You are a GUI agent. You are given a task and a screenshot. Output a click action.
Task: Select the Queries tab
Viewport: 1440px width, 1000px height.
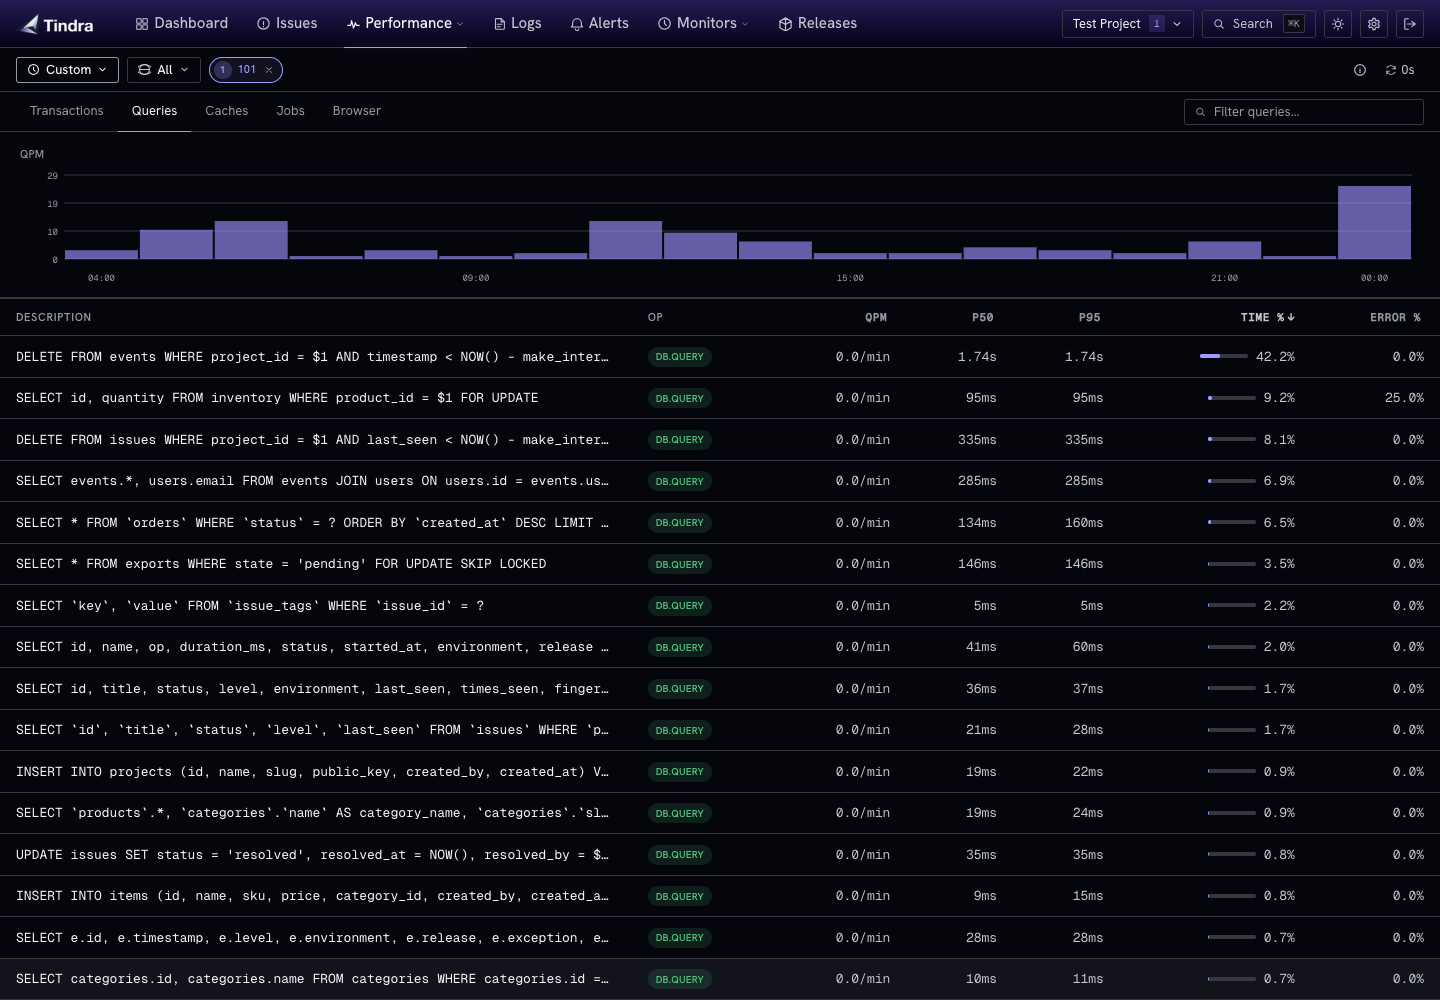154,111
